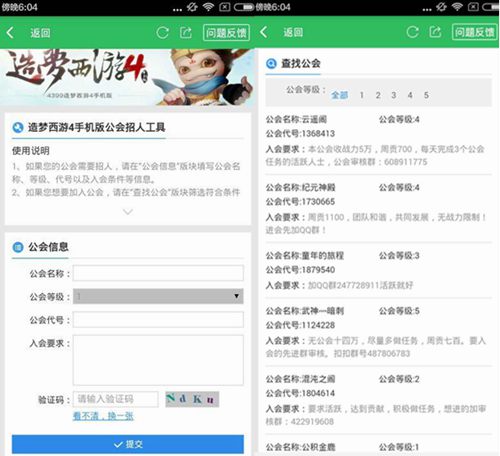Click 看不清，换一张 link

tap(103, 416)
